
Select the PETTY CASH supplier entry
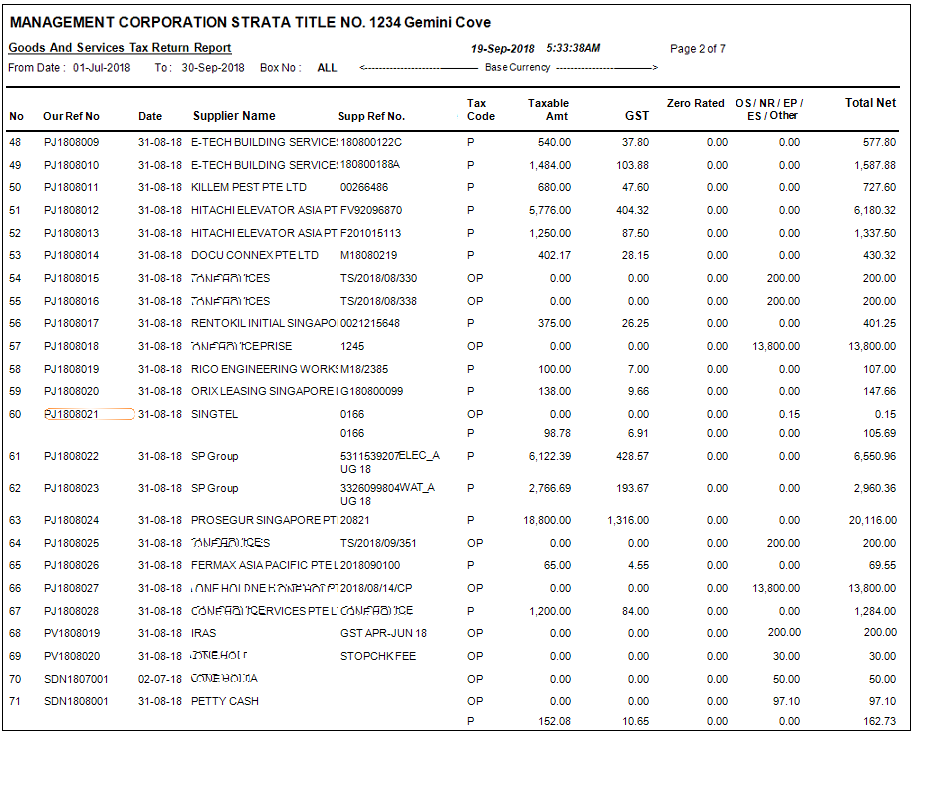pyautogui.click(x=225, y=701)
